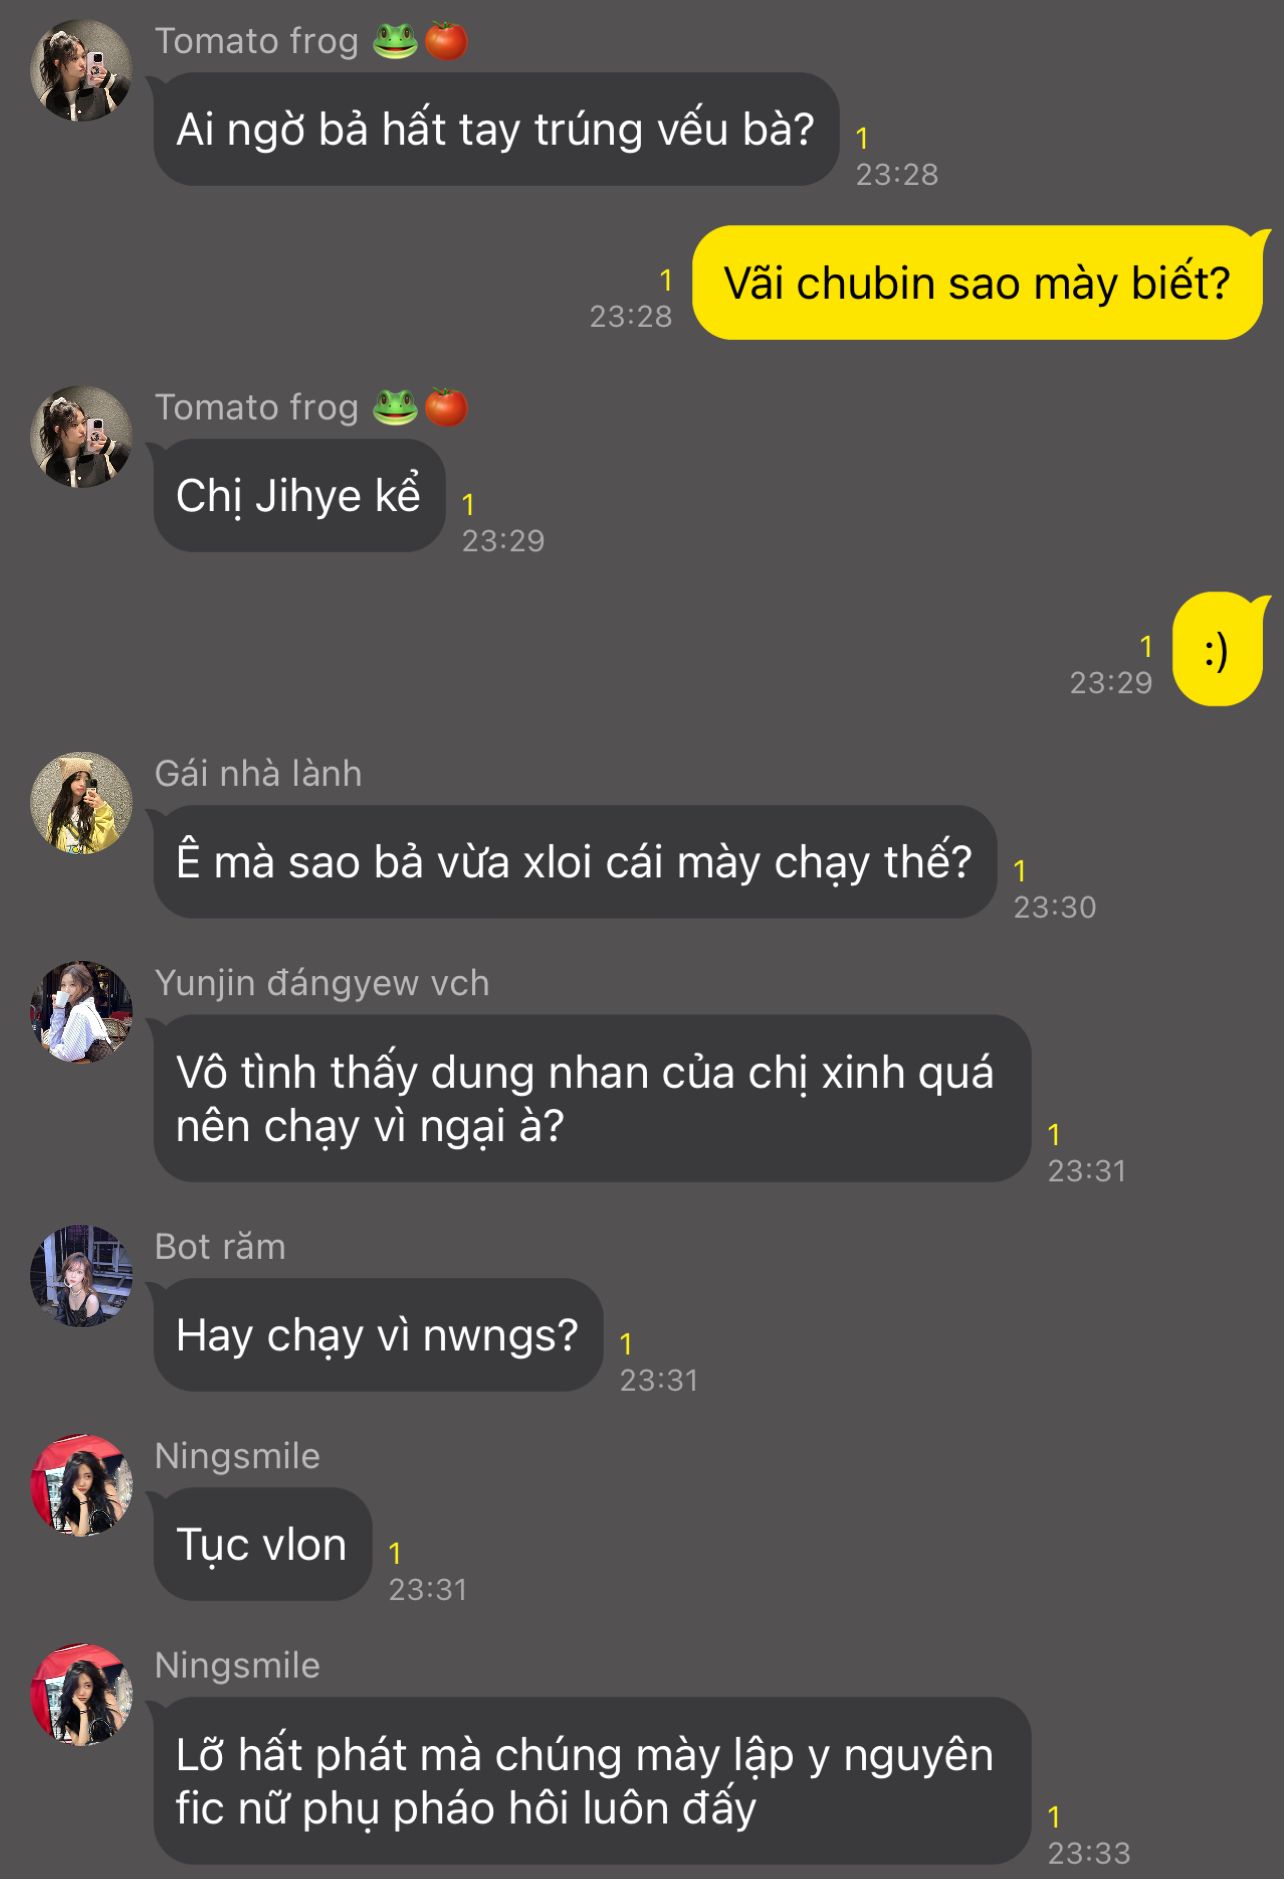The image size is (1284, 1879).
Task: Select the "Hay chạy vì nwngs?" message
Action: pyautogui.click(x=378, y=1335)
